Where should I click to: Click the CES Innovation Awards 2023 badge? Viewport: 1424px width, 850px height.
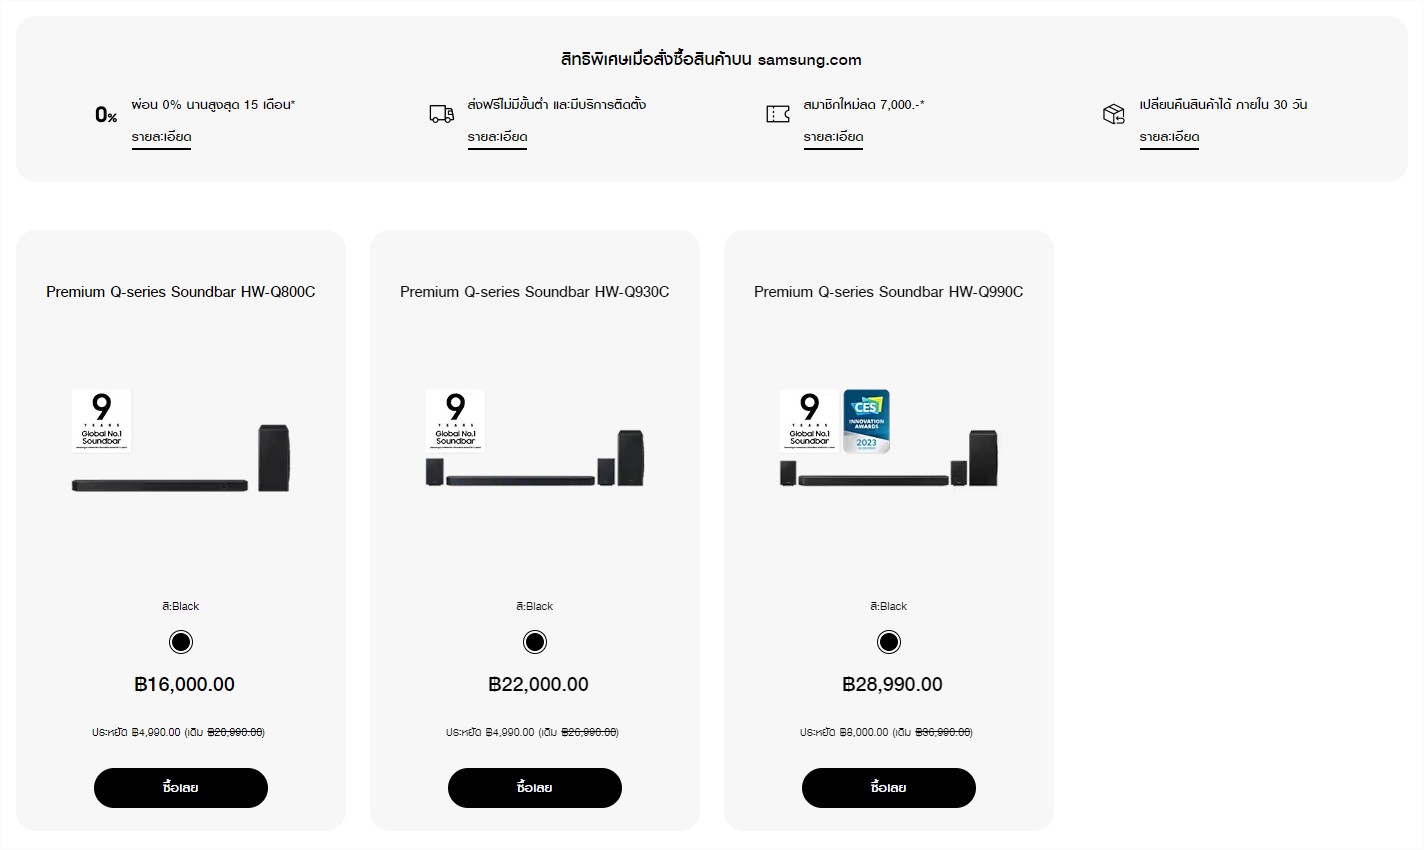[x=866, y=420]
